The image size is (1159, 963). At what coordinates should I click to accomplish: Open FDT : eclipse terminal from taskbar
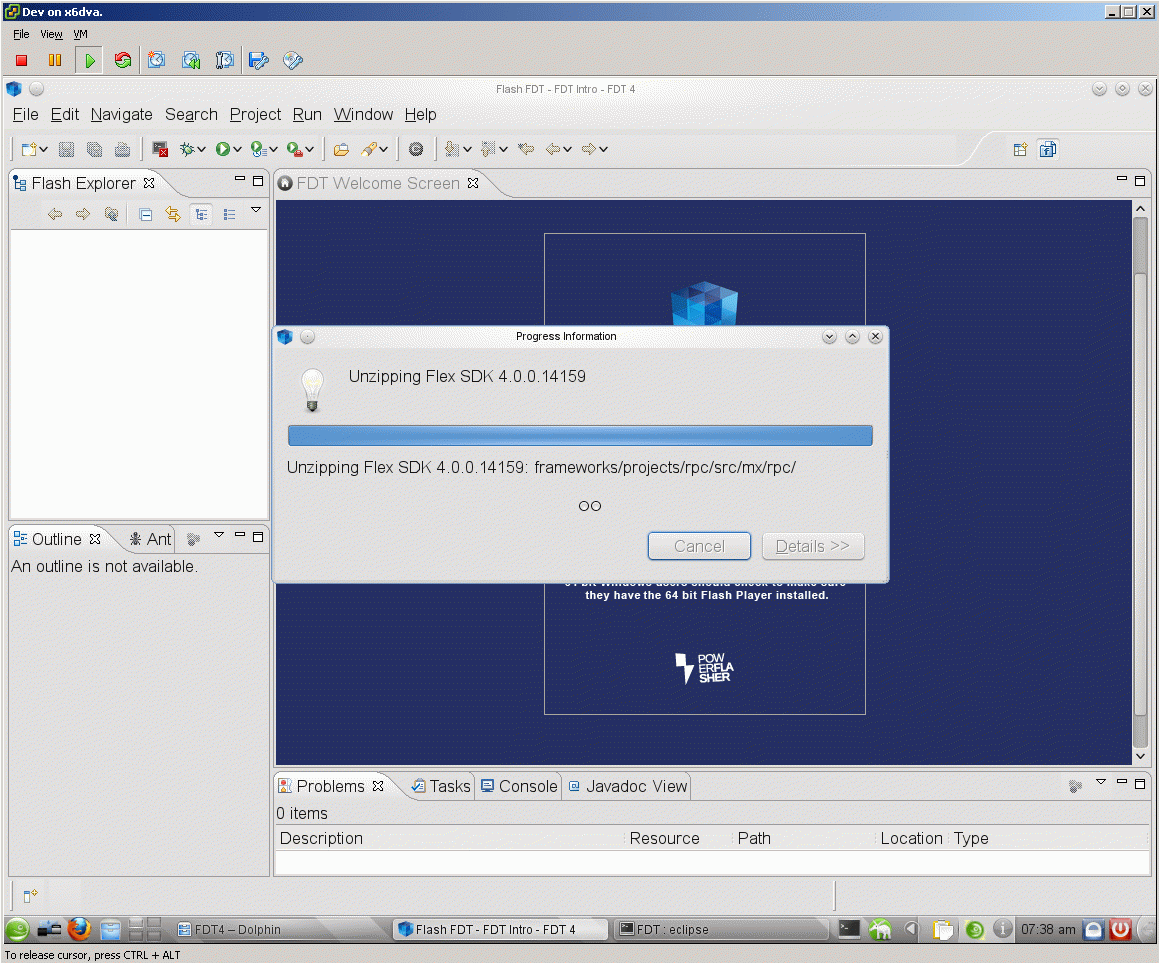(721, 929)
